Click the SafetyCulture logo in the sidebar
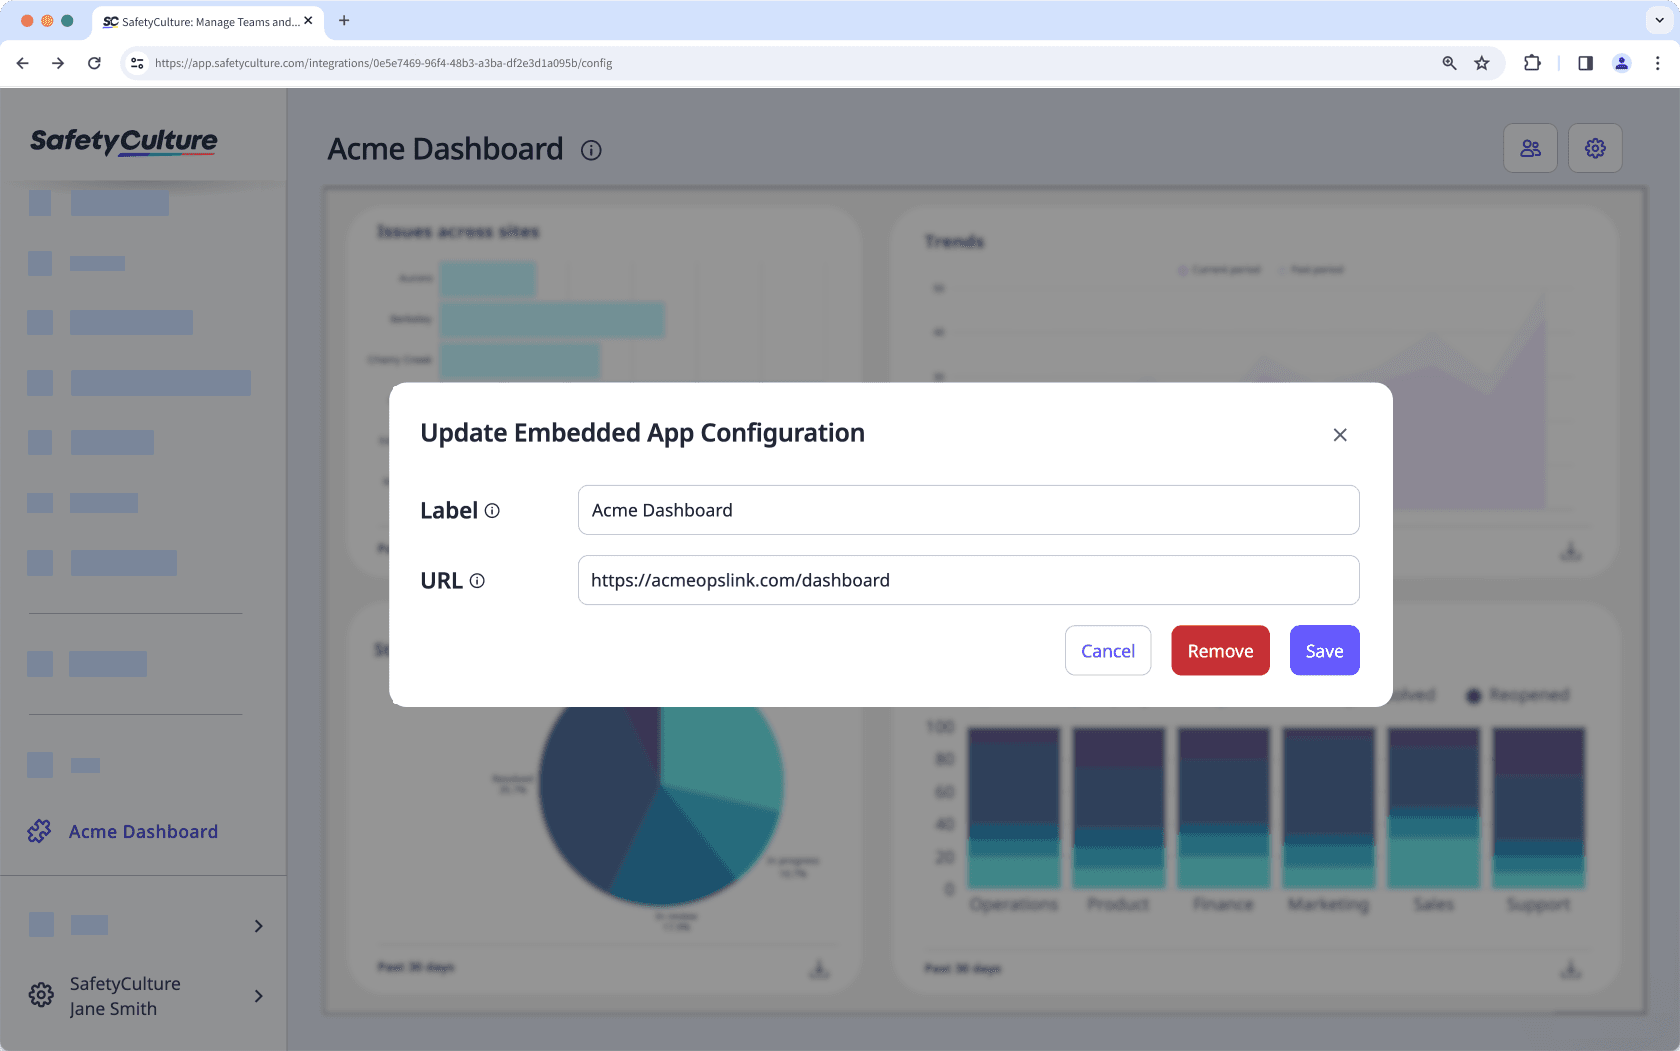The height and width of the screenshot is (1051, 1680). point(122,141)
